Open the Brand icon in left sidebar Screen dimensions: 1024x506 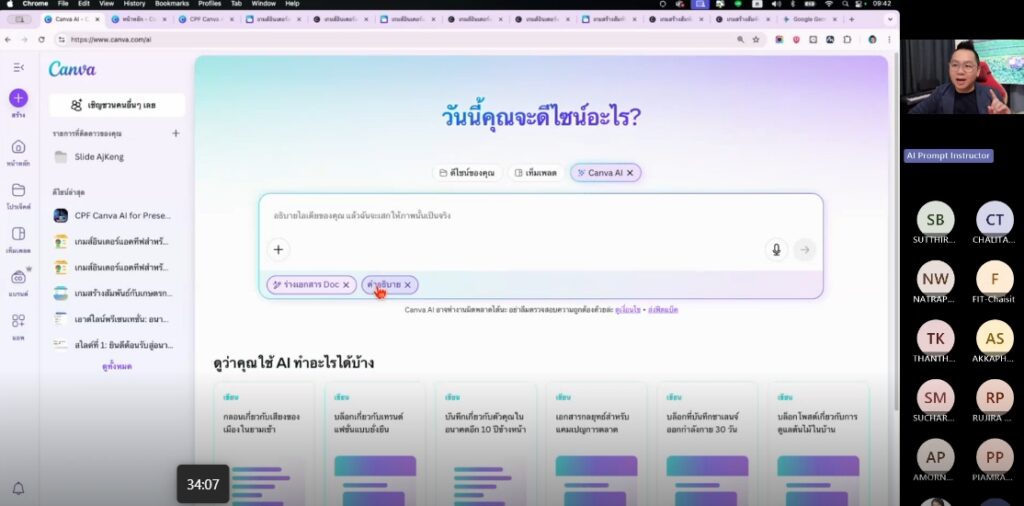[18, 277]
